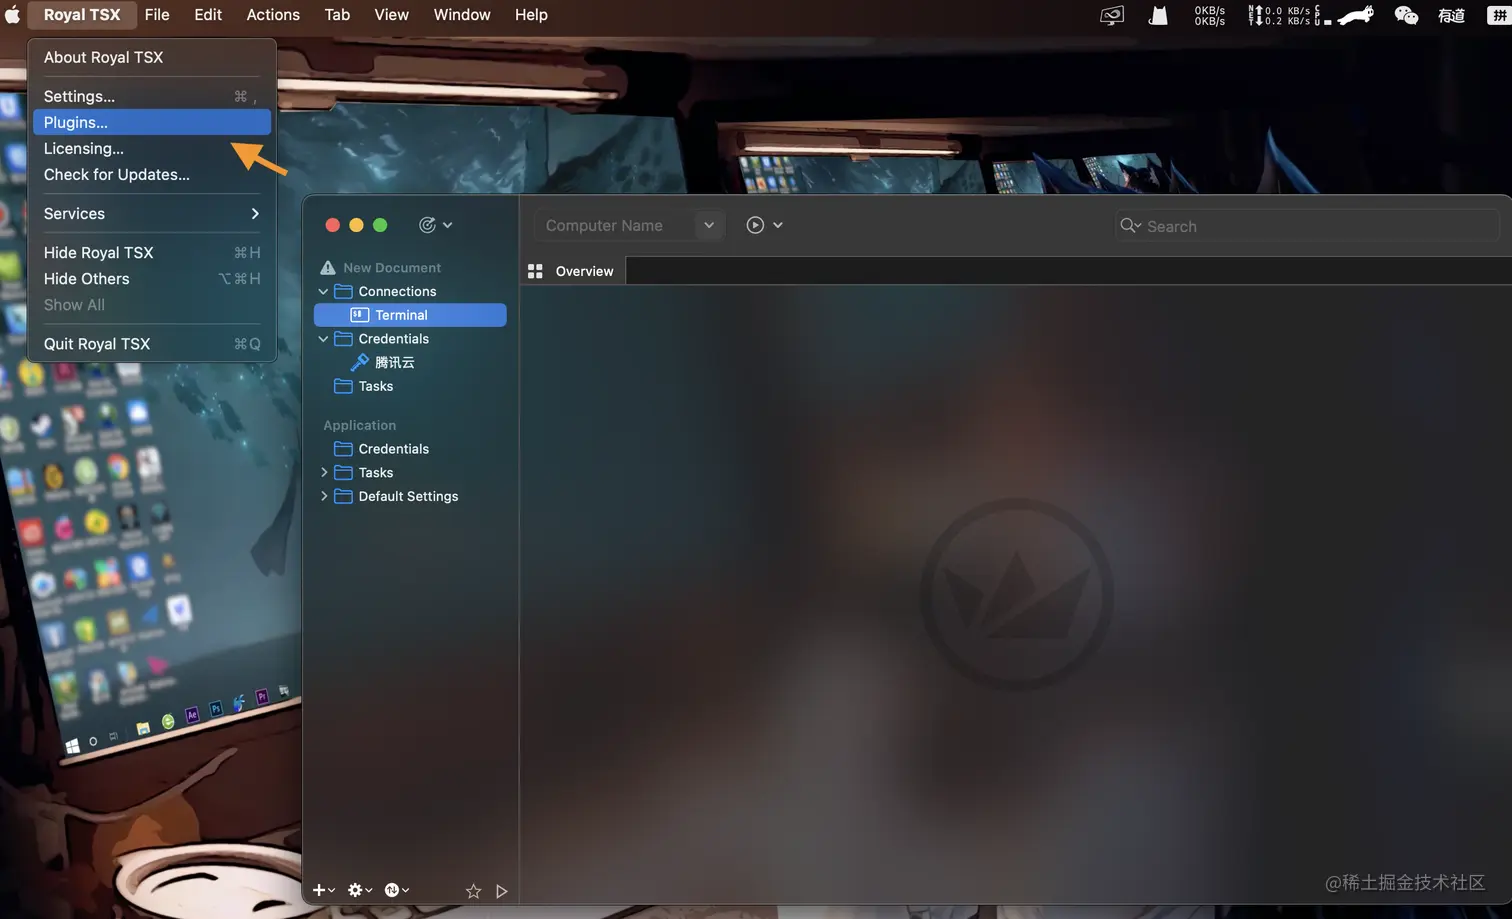The width and height of the screenshot is (1512, 919).
Task: Choose Licensing… in the menu
Action: tap(152, 148)
